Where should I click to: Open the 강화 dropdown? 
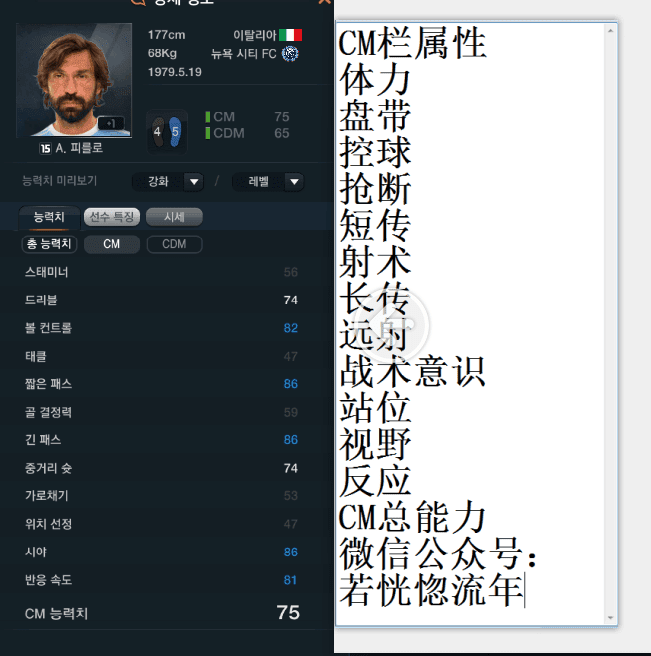coord(168,182)
